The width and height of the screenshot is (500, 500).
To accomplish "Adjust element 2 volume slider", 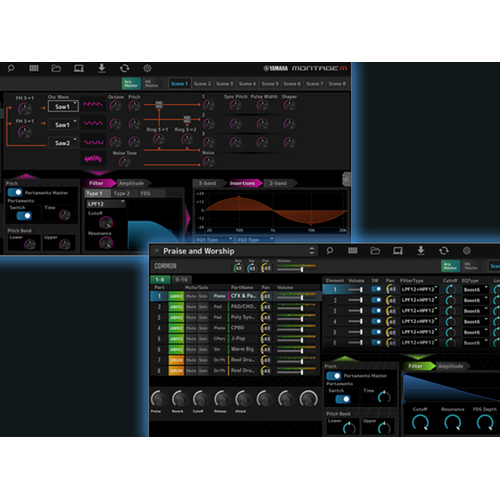I will pos(356,300).
